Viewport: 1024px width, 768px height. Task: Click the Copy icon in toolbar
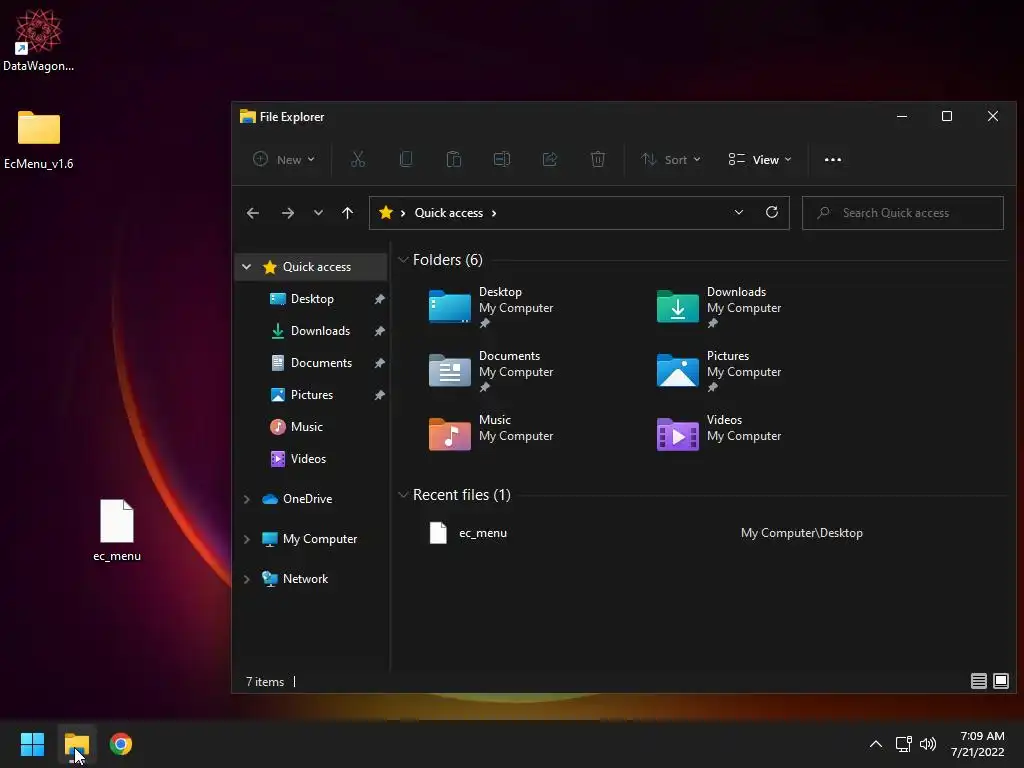[x=406, y=159]
